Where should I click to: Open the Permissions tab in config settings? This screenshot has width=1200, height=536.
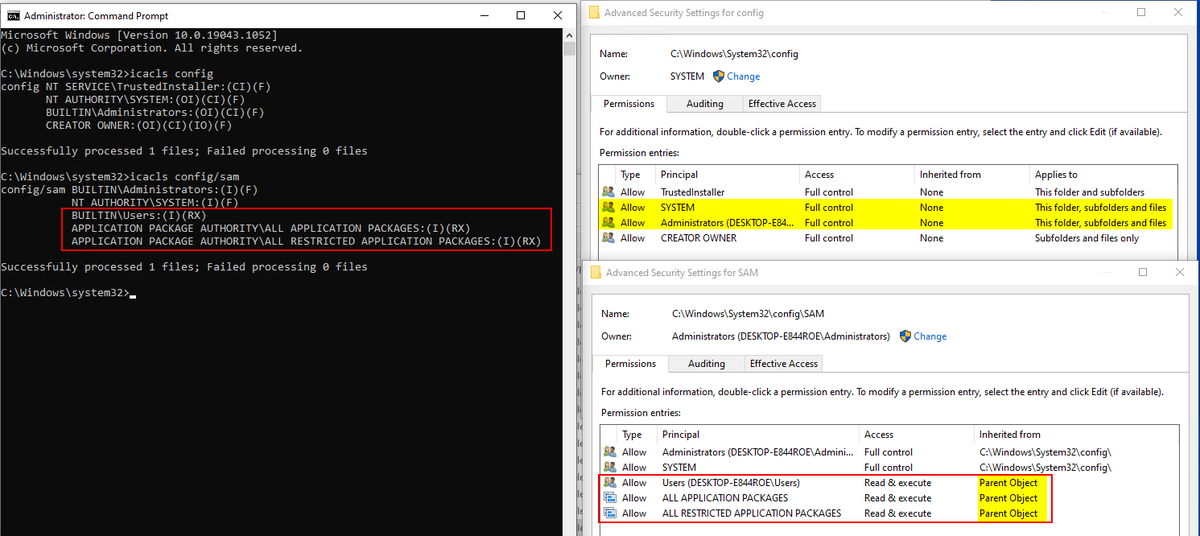pos(629,103)
